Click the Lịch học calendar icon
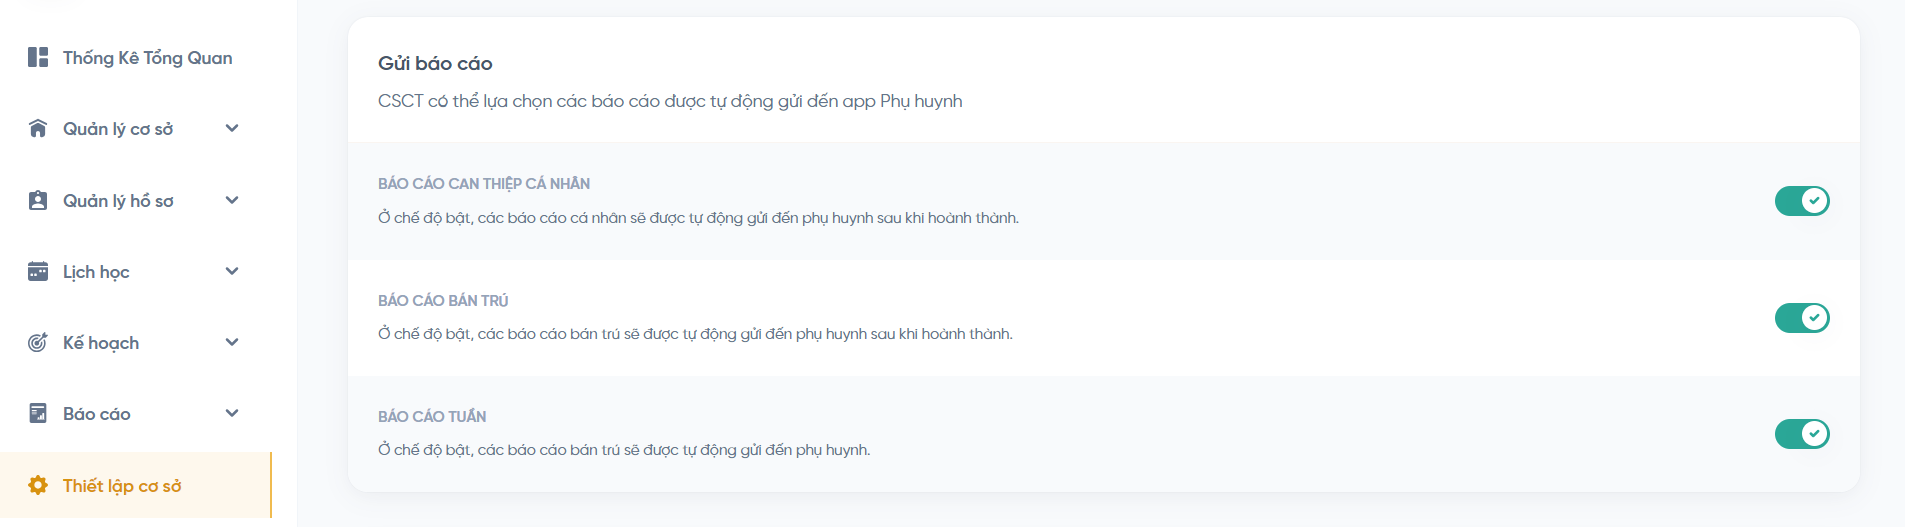Image resolution: width=1905 pixels, height=527 pixels. tap(38, 271)
